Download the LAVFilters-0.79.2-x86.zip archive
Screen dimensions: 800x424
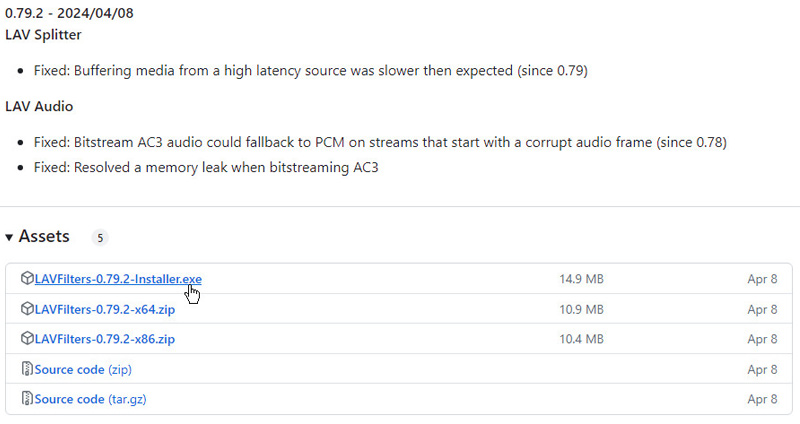(x=104, y=339)
